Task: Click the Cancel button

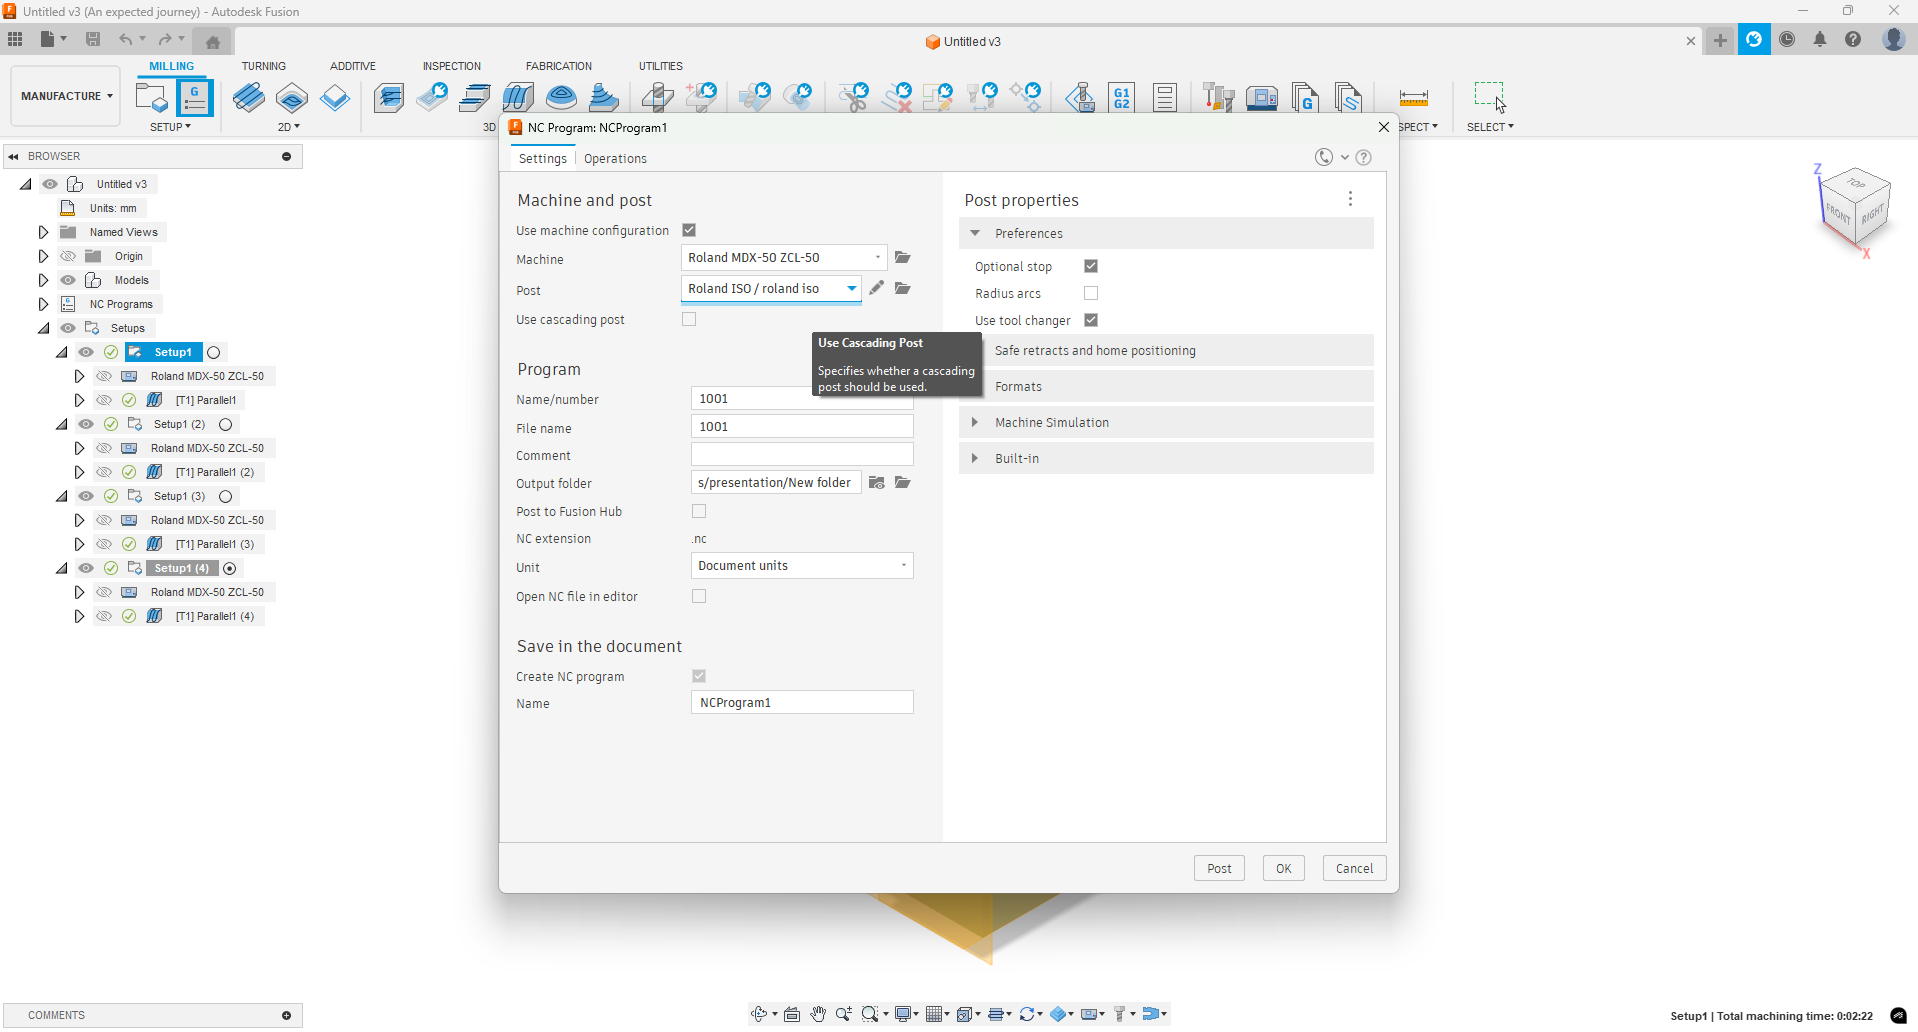Action: click(x=1355, y=868)
